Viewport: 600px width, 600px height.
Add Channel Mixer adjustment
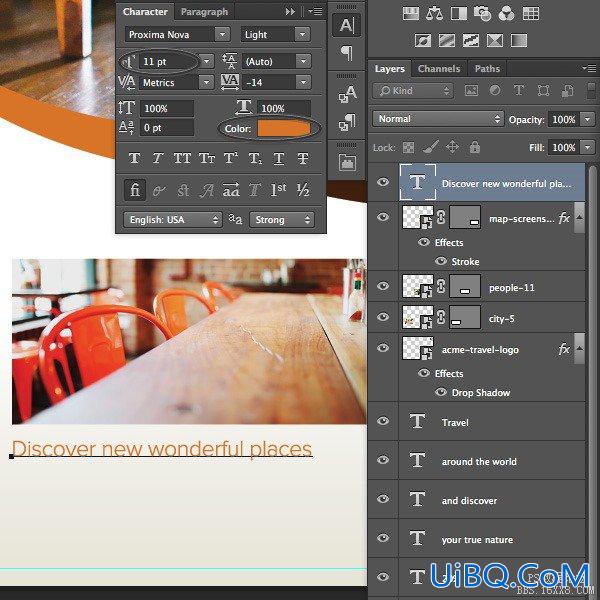(x=507, y=13)
